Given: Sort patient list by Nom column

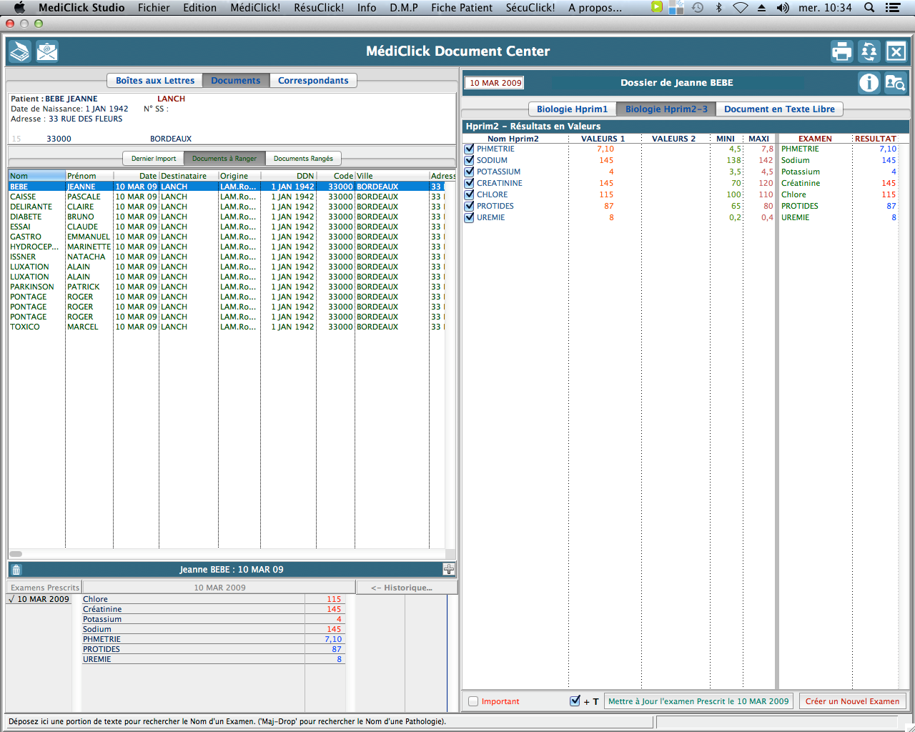Looking at the screenshot, I should coord(36,176).
